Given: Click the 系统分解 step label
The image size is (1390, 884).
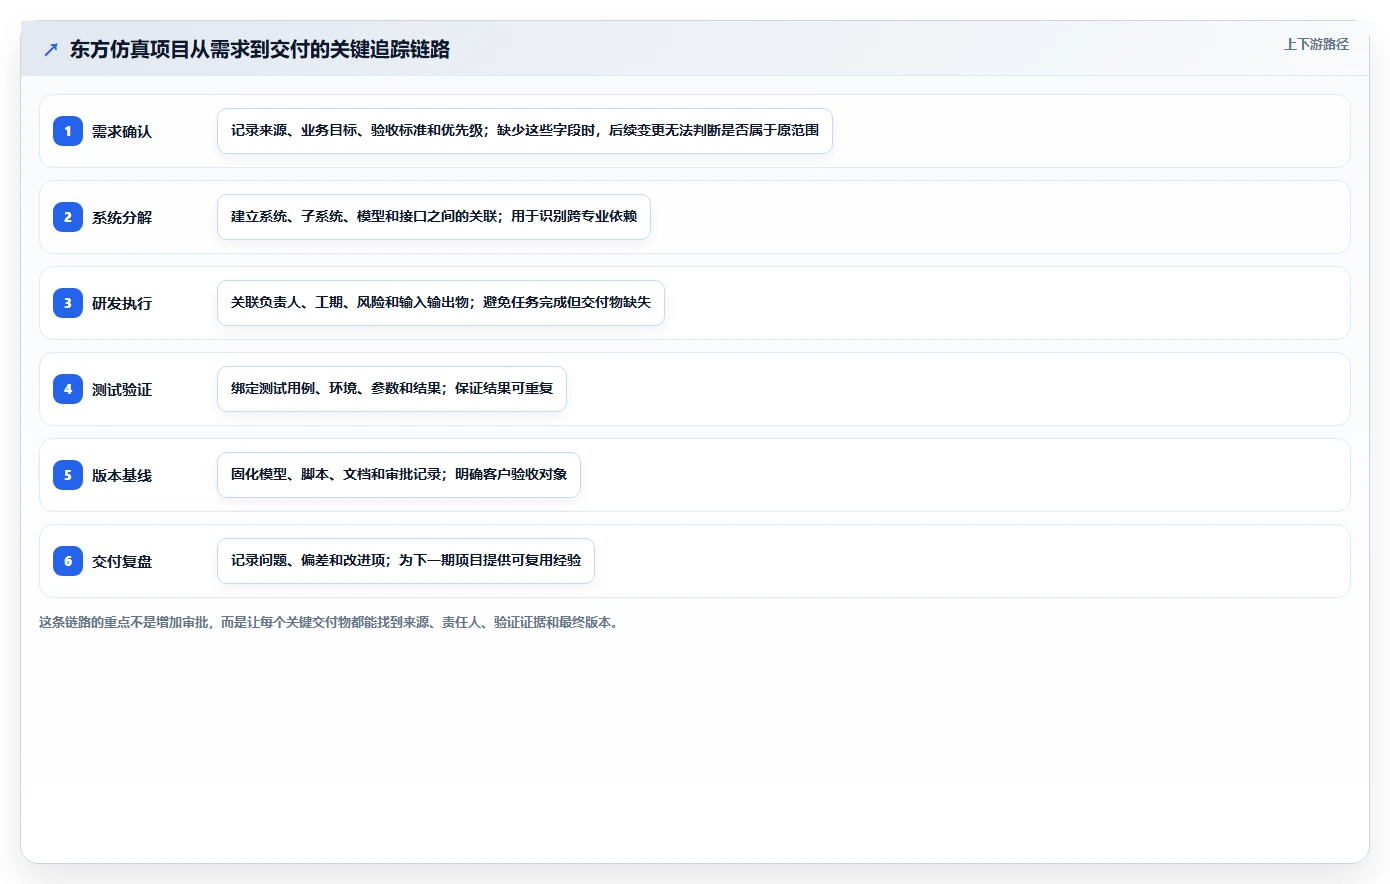Looking at the screenshot, I should point(122,217).
